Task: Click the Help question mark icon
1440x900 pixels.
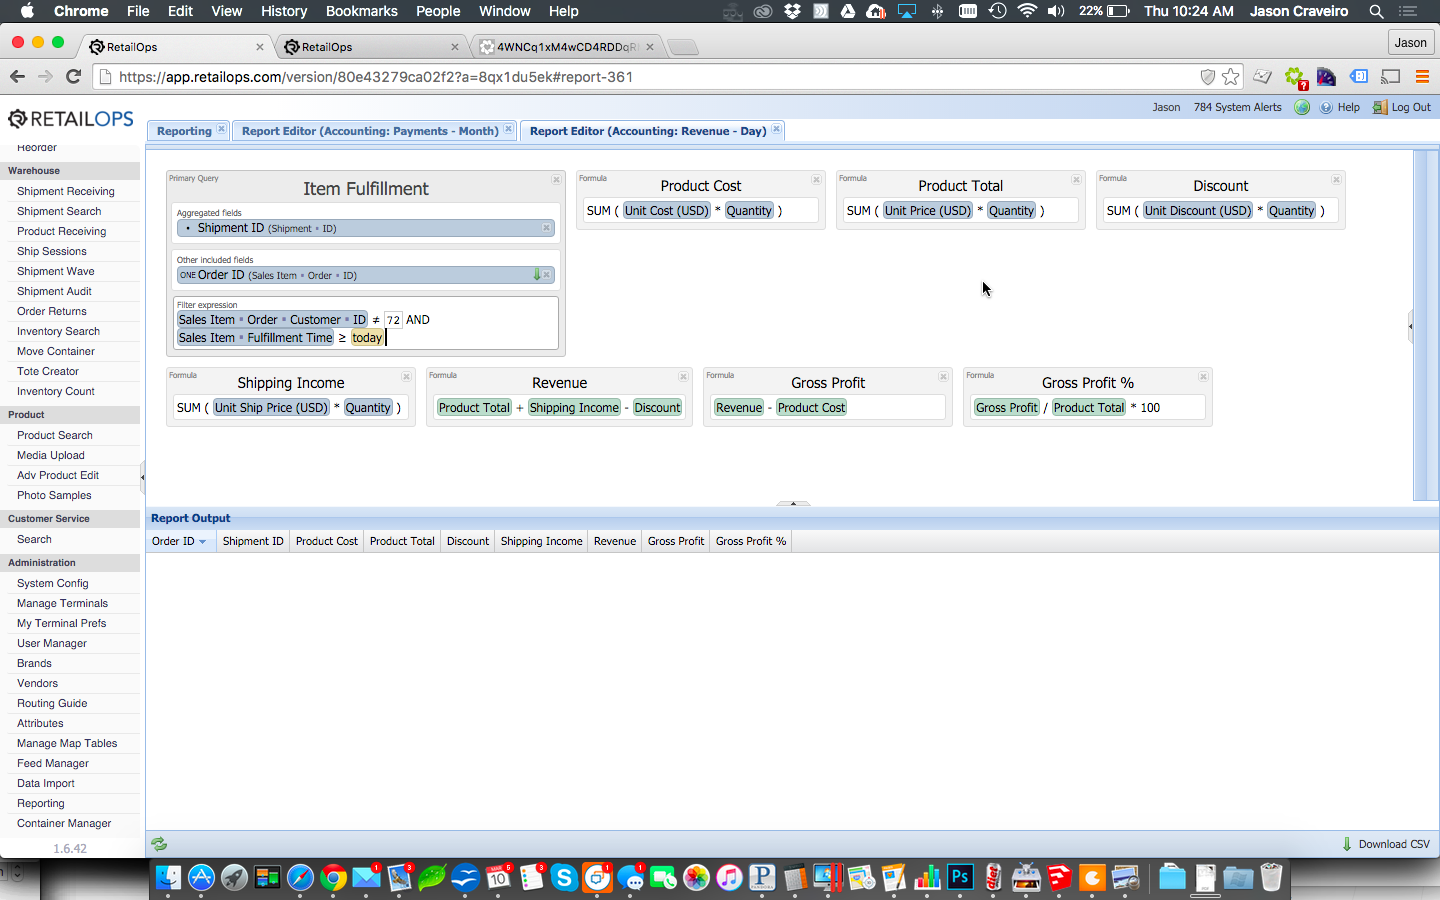Action: (1326, 107)
